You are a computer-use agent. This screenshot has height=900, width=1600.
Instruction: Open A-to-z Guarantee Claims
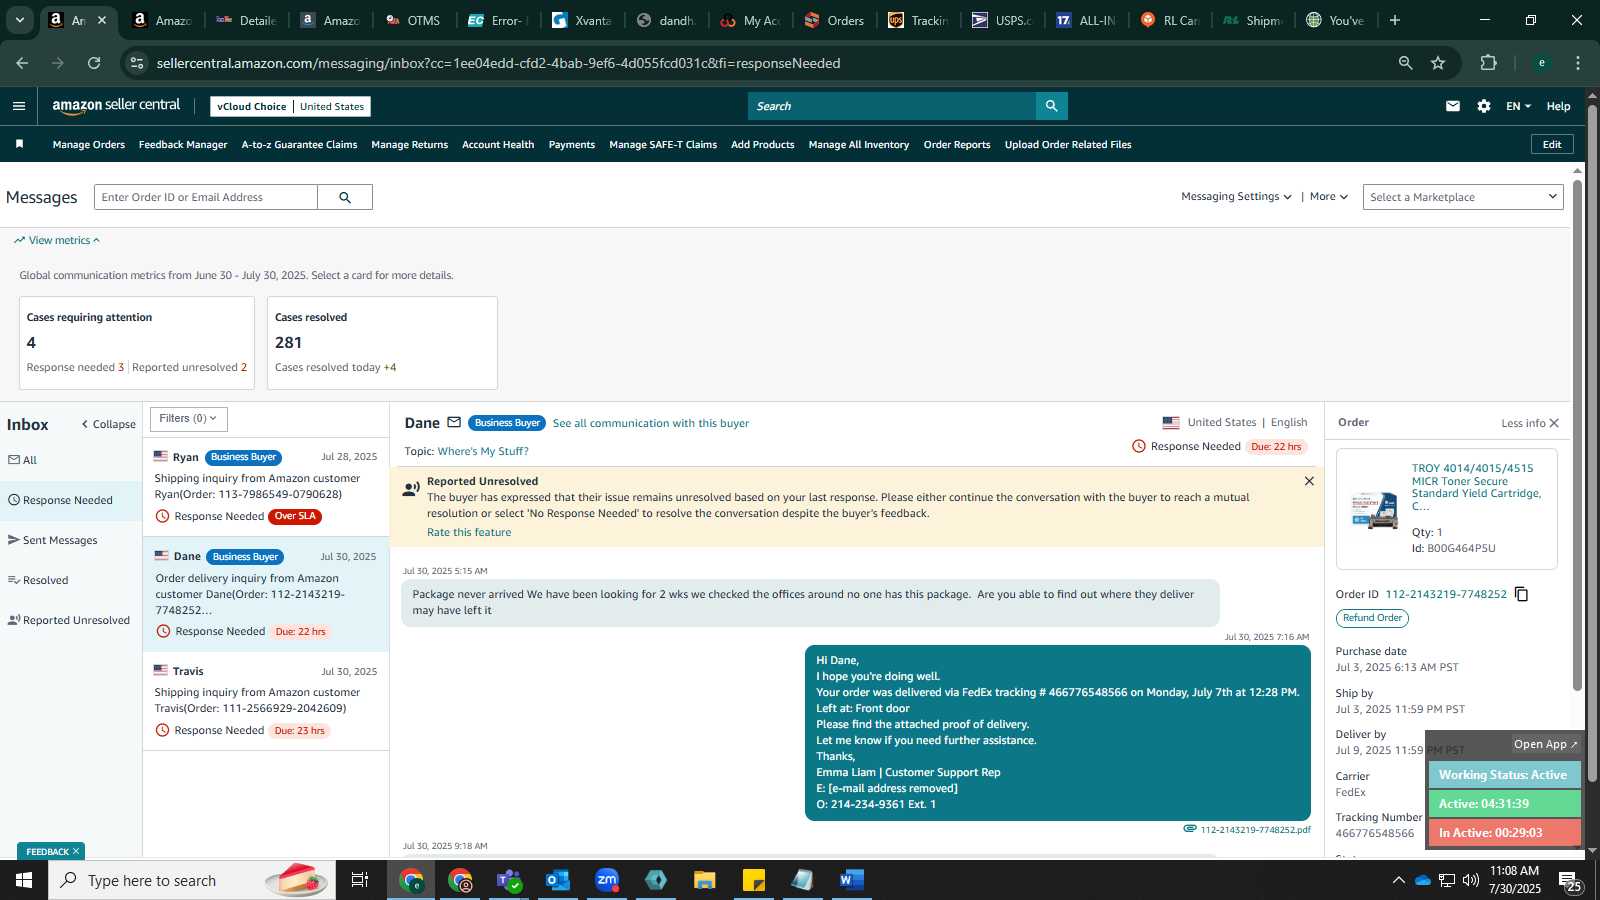click(x=299, y=145)
